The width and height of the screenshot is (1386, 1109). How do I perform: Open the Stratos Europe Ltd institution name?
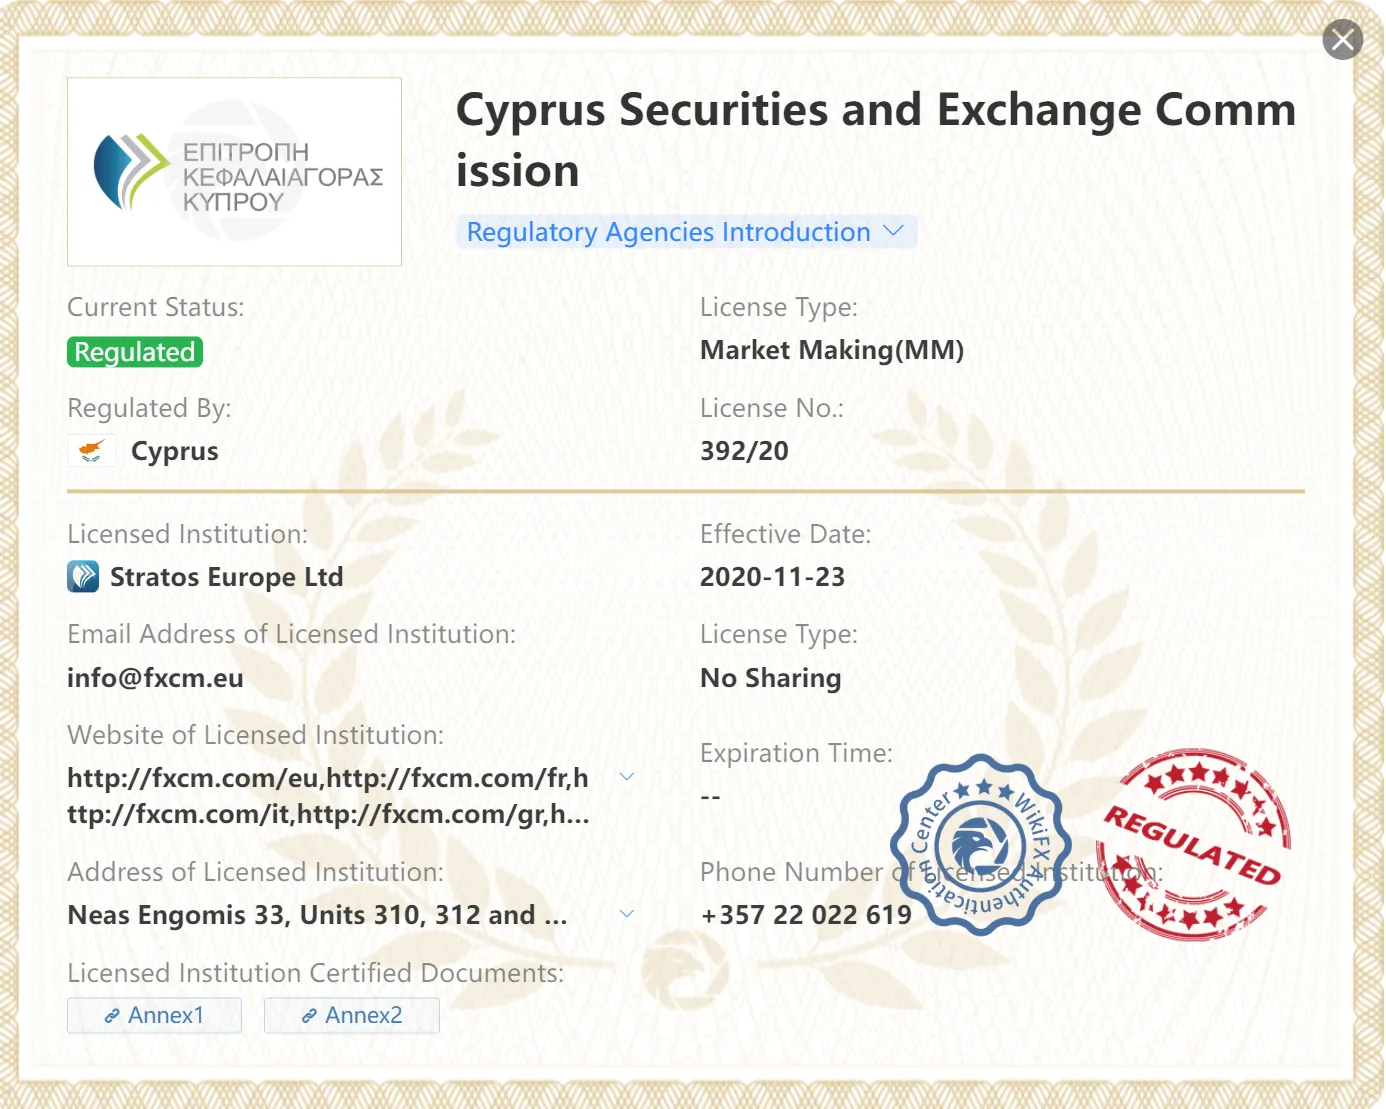[227, 577]
